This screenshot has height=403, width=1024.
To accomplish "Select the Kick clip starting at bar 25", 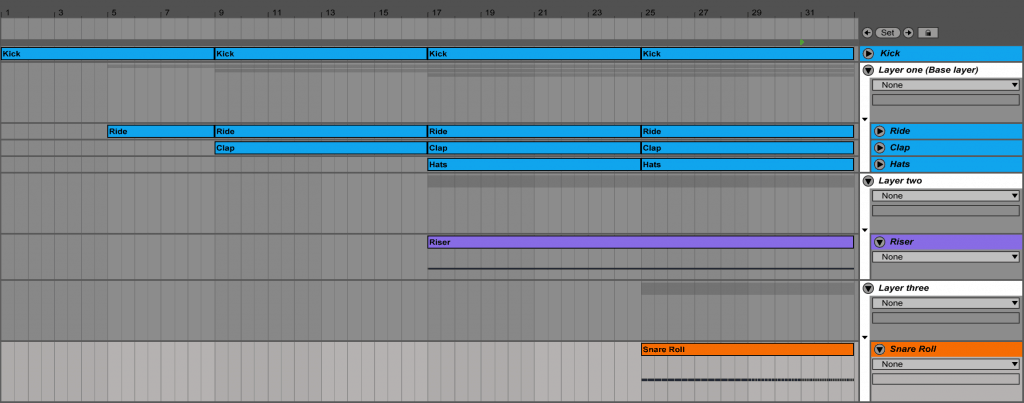I will (748, 54).
